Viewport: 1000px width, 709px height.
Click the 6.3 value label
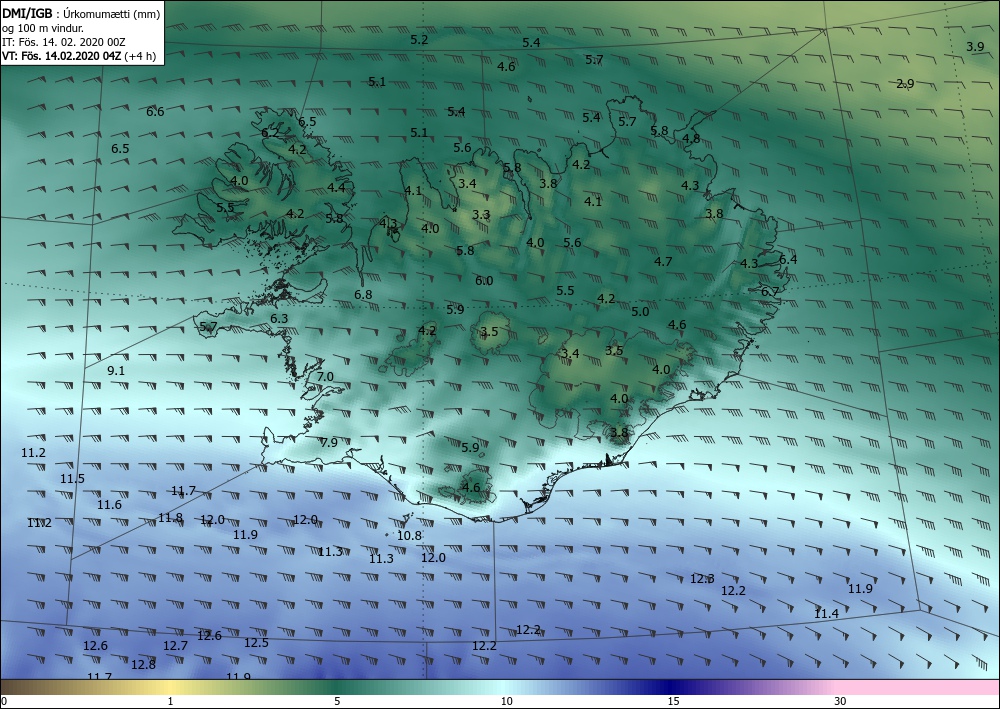click(x=279, y=319)
